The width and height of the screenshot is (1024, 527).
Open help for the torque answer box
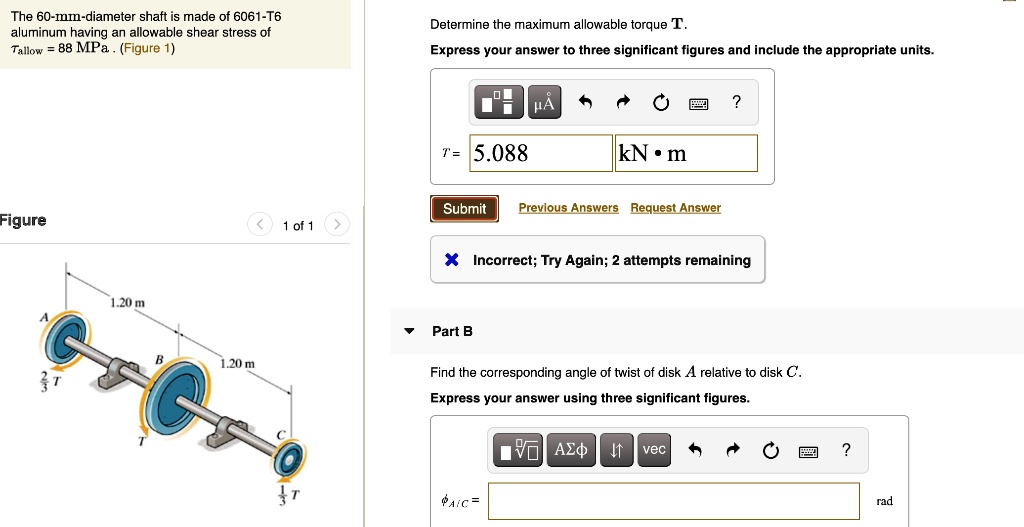tap(737, 101)
